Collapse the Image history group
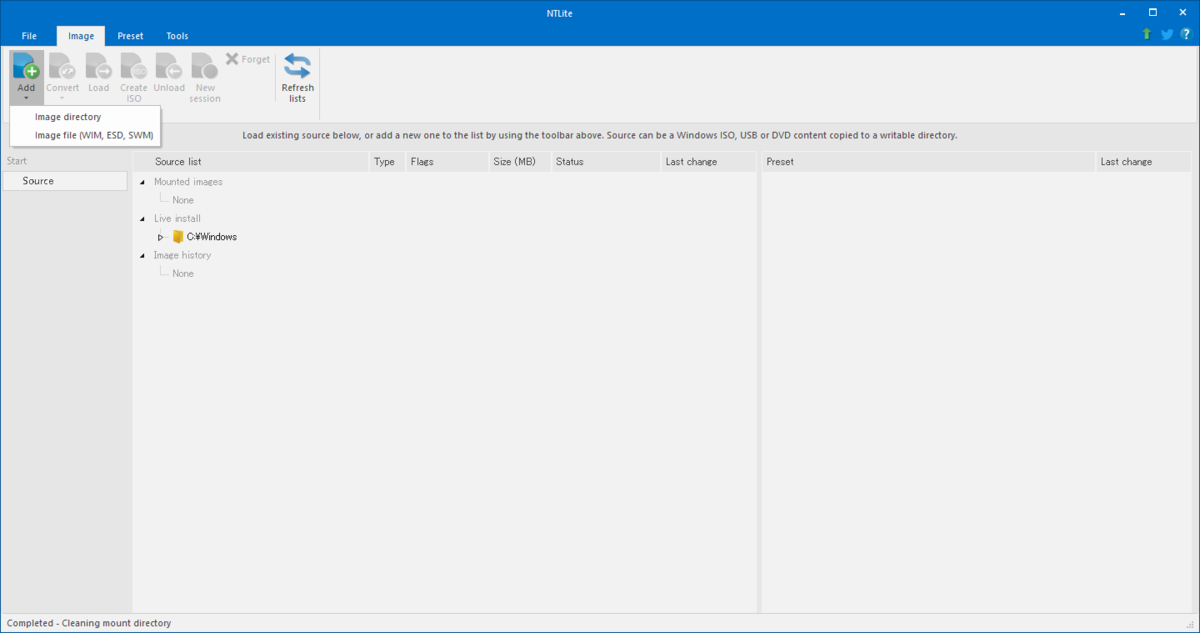Viewport: 1200px width, 633px height. [x=142, y=256]
